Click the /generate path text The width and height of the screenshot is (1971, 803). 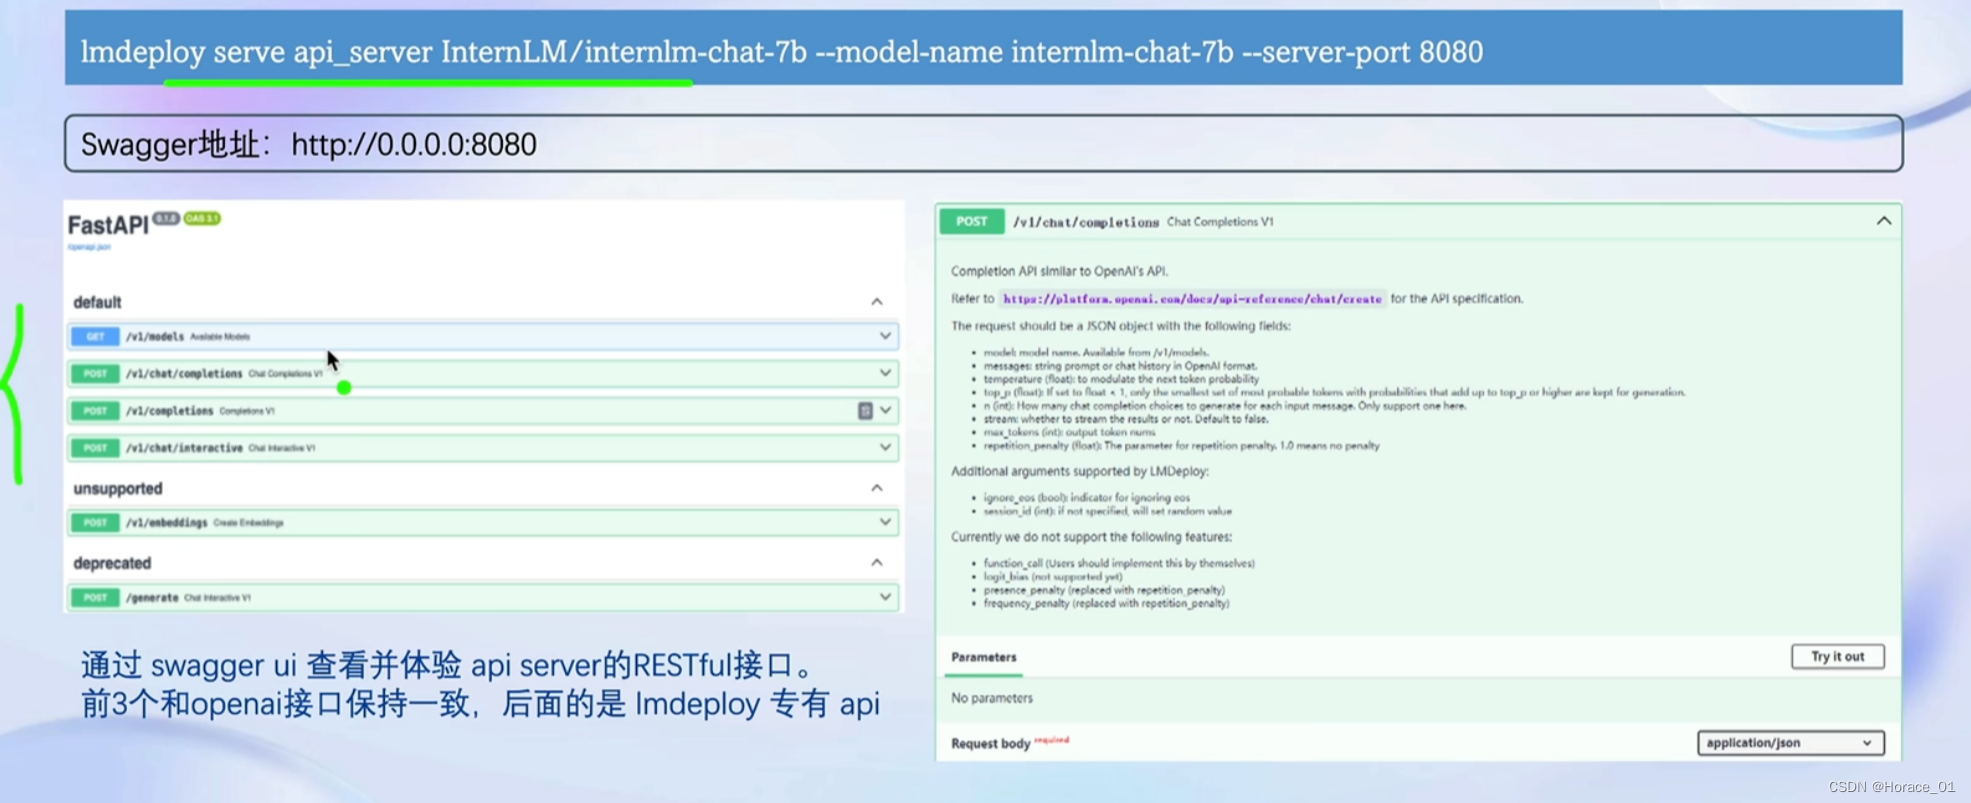point(152,598)
